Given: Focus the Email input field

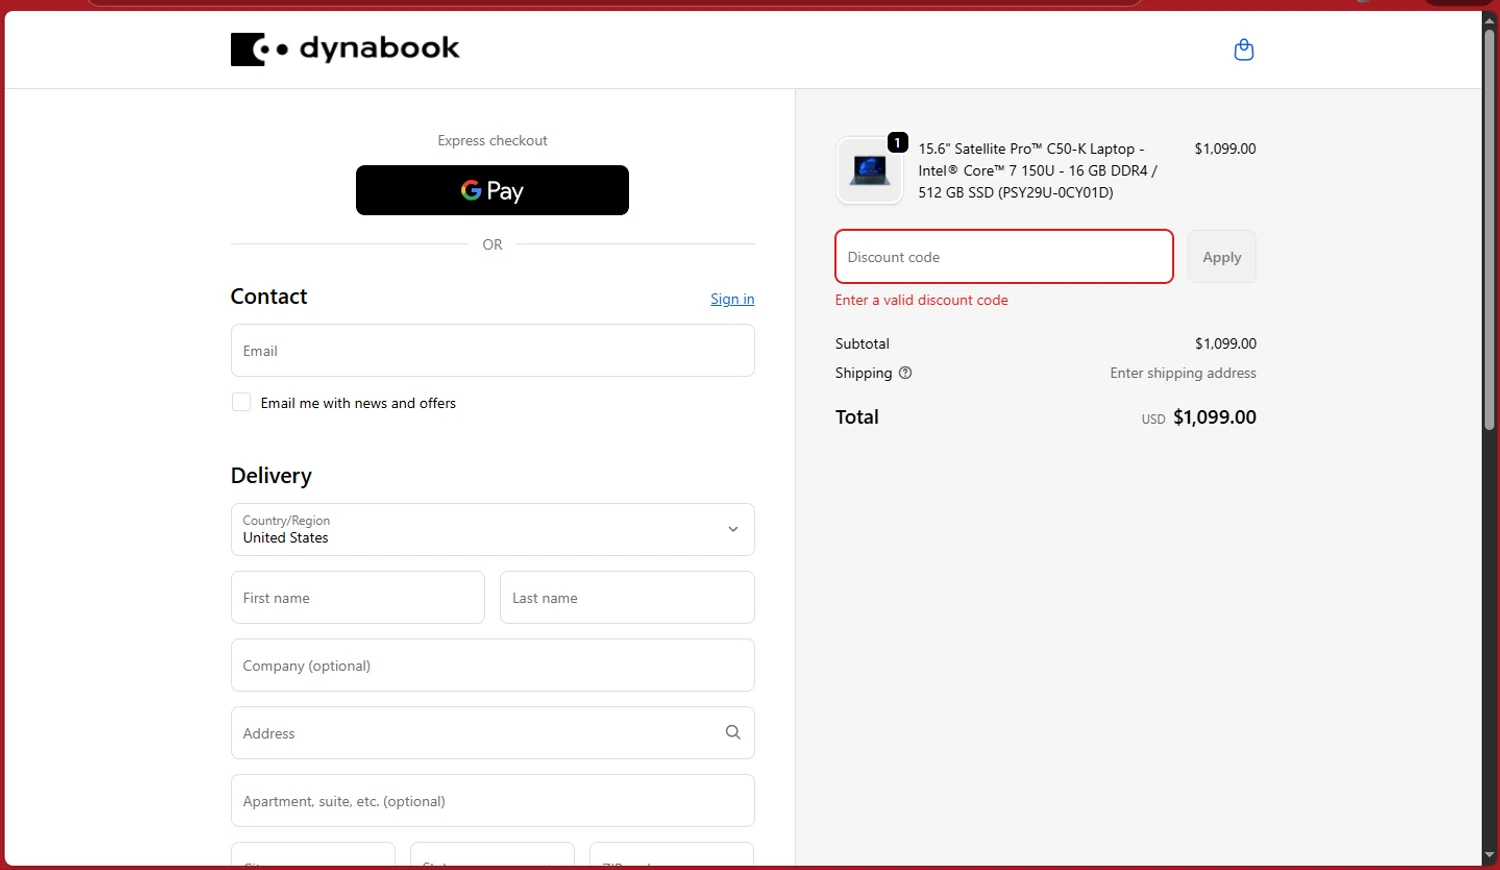Looking at the screenshot, I should (x=492, y=350).
